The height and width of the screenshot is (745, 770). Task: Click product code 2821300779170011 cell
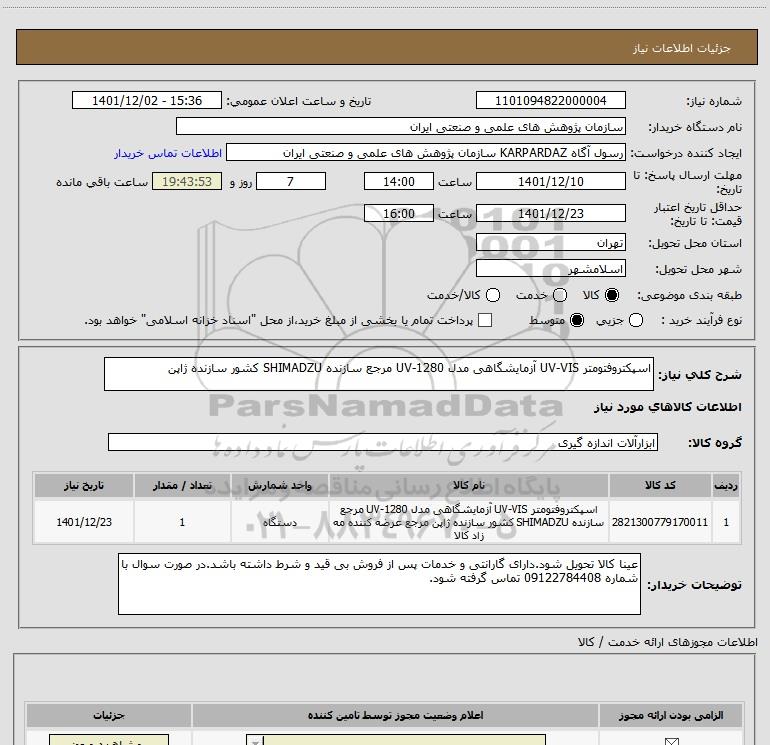pos(660,522)
